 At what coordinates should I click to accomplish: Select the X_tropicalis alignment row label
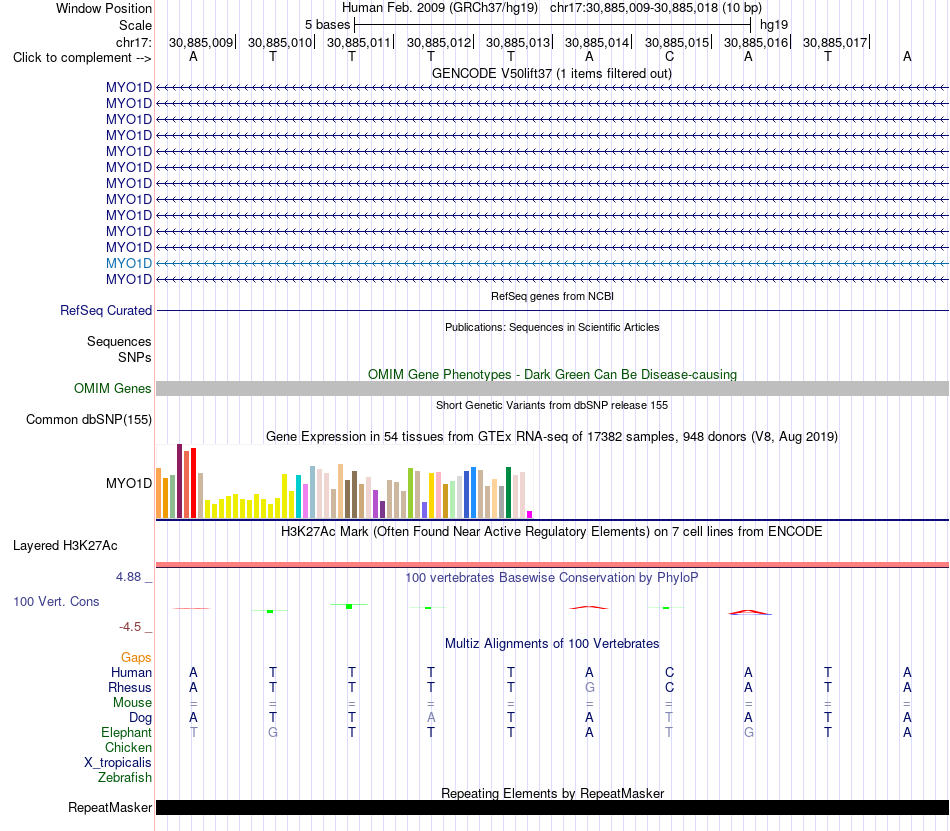[118, 763]
